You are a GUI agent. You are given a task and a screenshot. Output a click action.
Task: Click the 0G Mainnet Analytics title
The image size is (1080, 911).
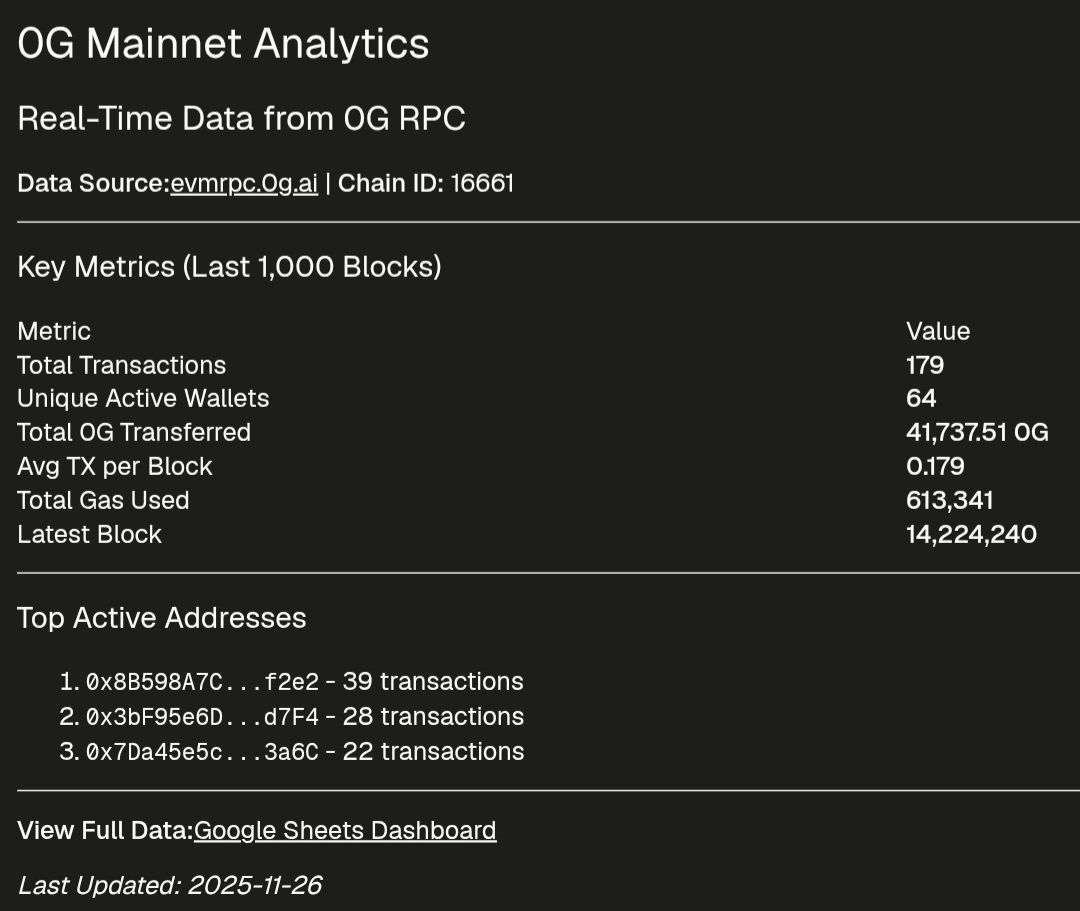pos(223,43)
